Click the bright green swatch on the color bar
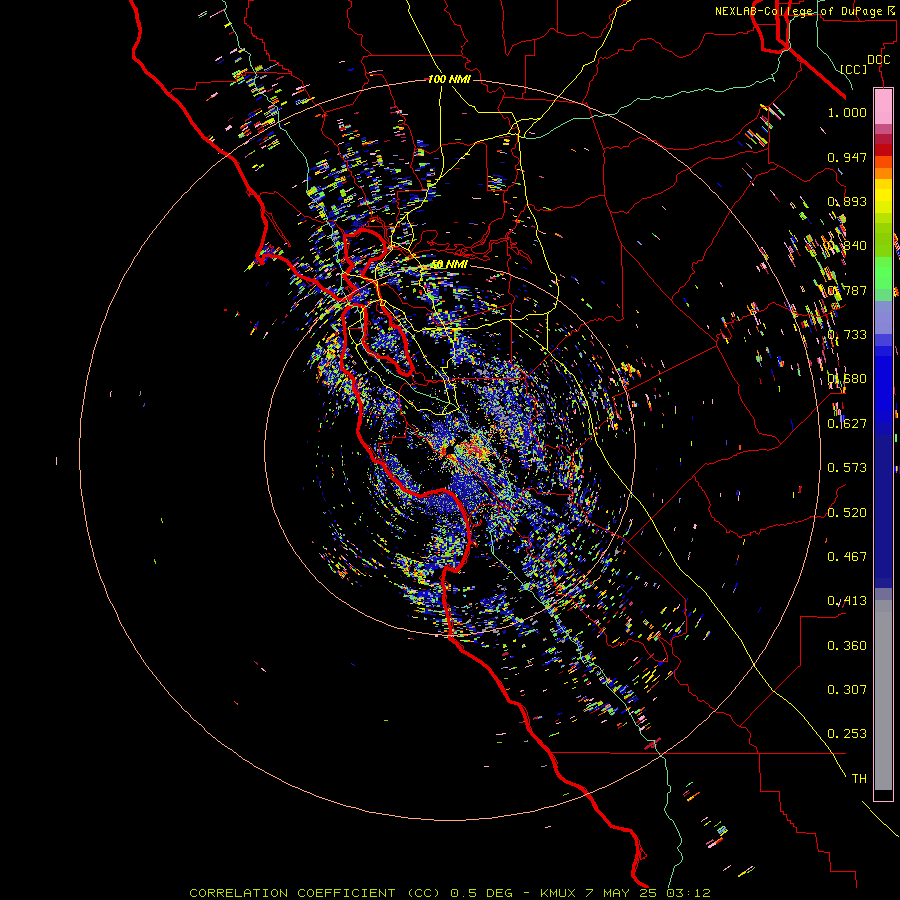The width and height of the screenshot is (900, 900). coord(883,273)
